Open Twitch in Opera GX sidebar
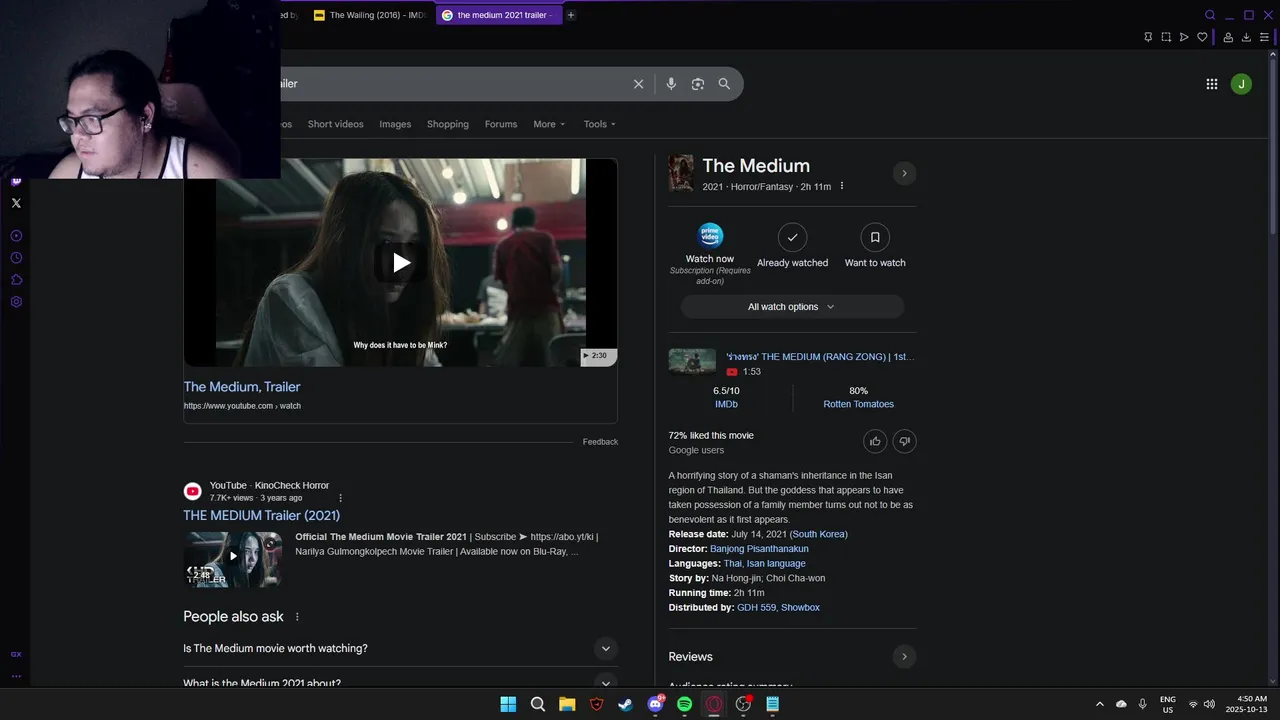The width and height of the screenshot is (1280, 720). click(x=16, y=181)
